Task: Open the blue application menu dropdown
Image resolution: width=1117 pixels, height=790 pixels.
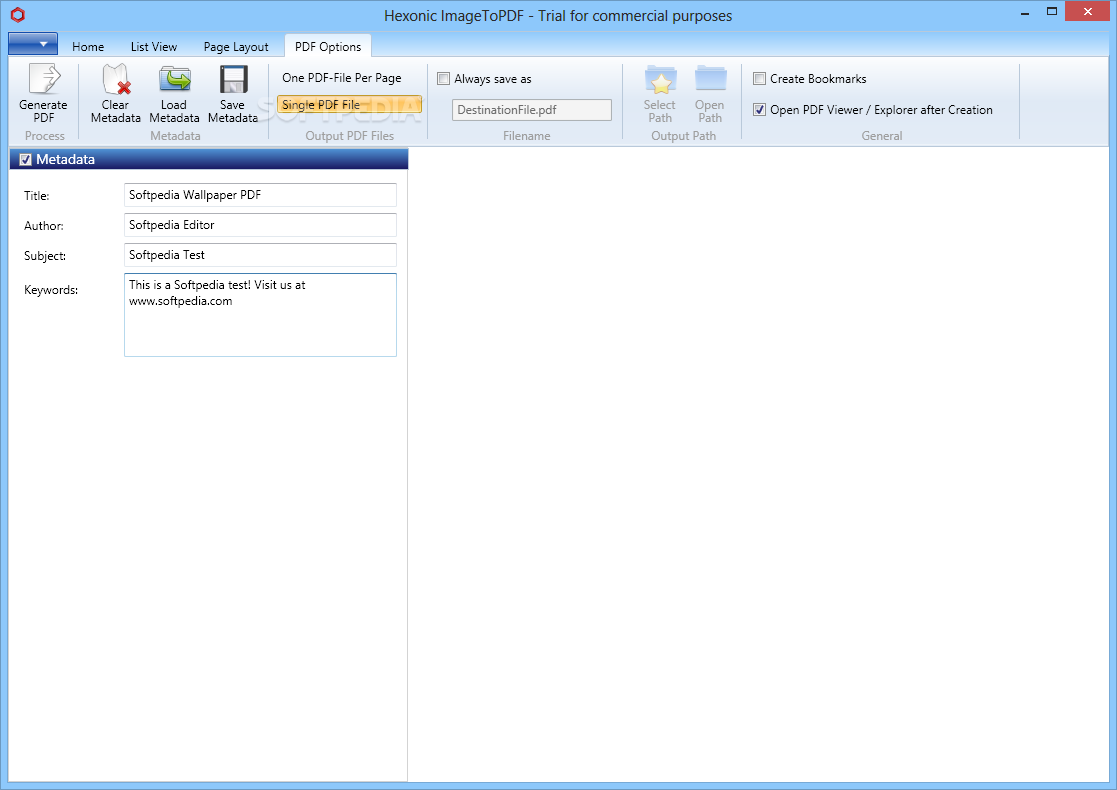Action: [x=33, y=44]
